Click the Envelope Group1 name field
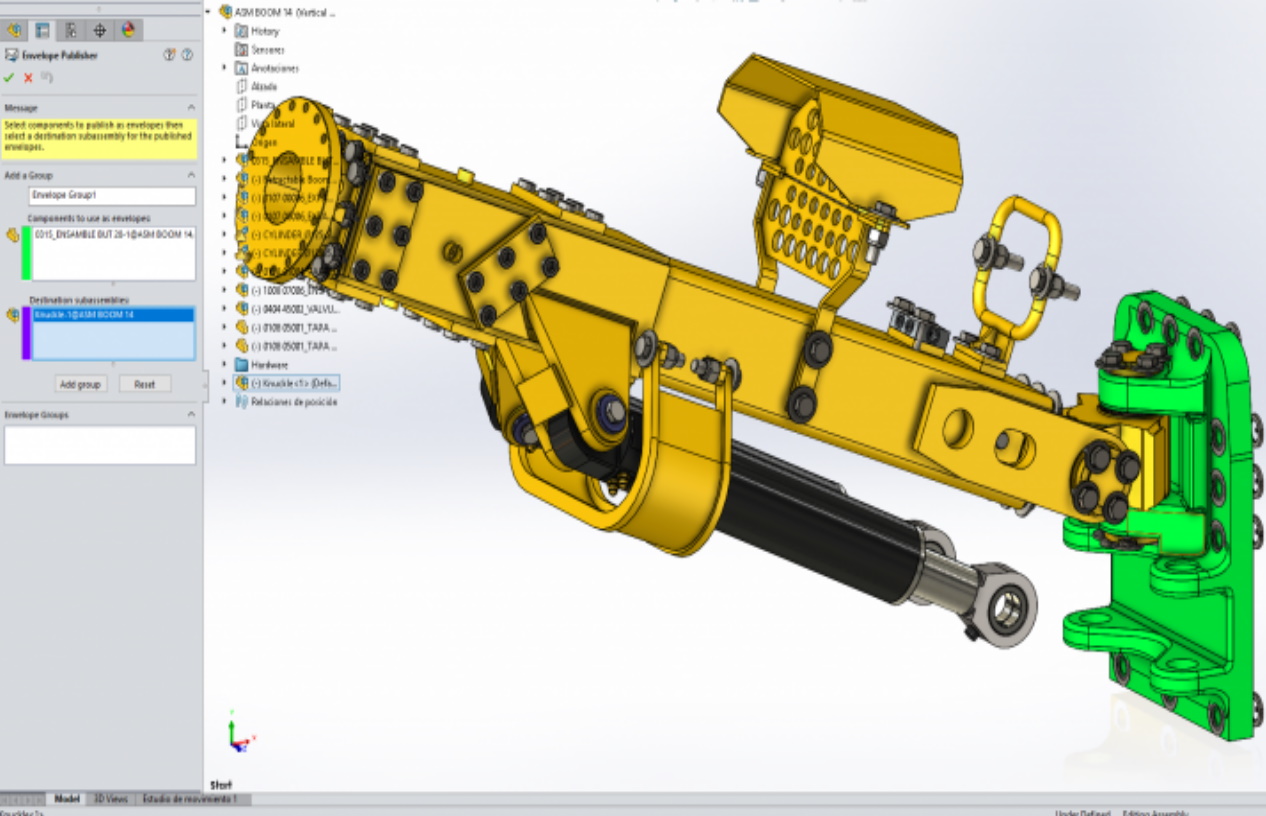The height and width of the screenshot is (816, 1266). [112, 196]
